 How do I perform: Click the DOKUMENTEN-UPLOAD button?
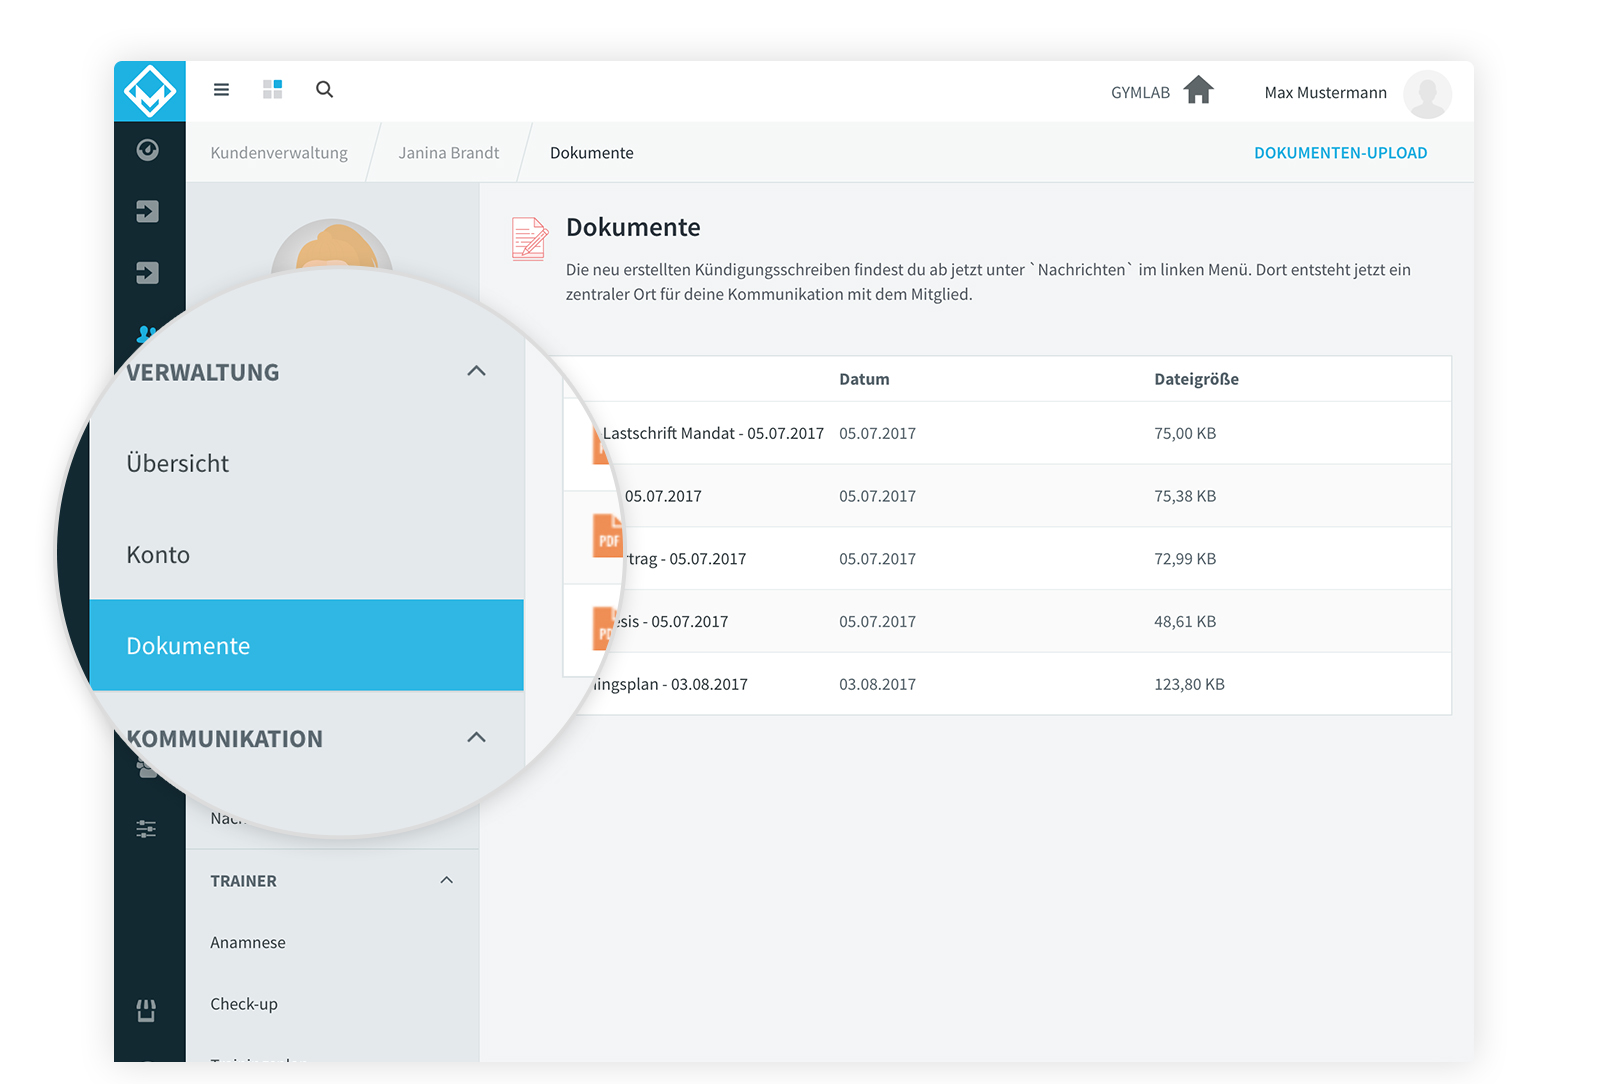pyautogui.click(x=1341, y=153)
